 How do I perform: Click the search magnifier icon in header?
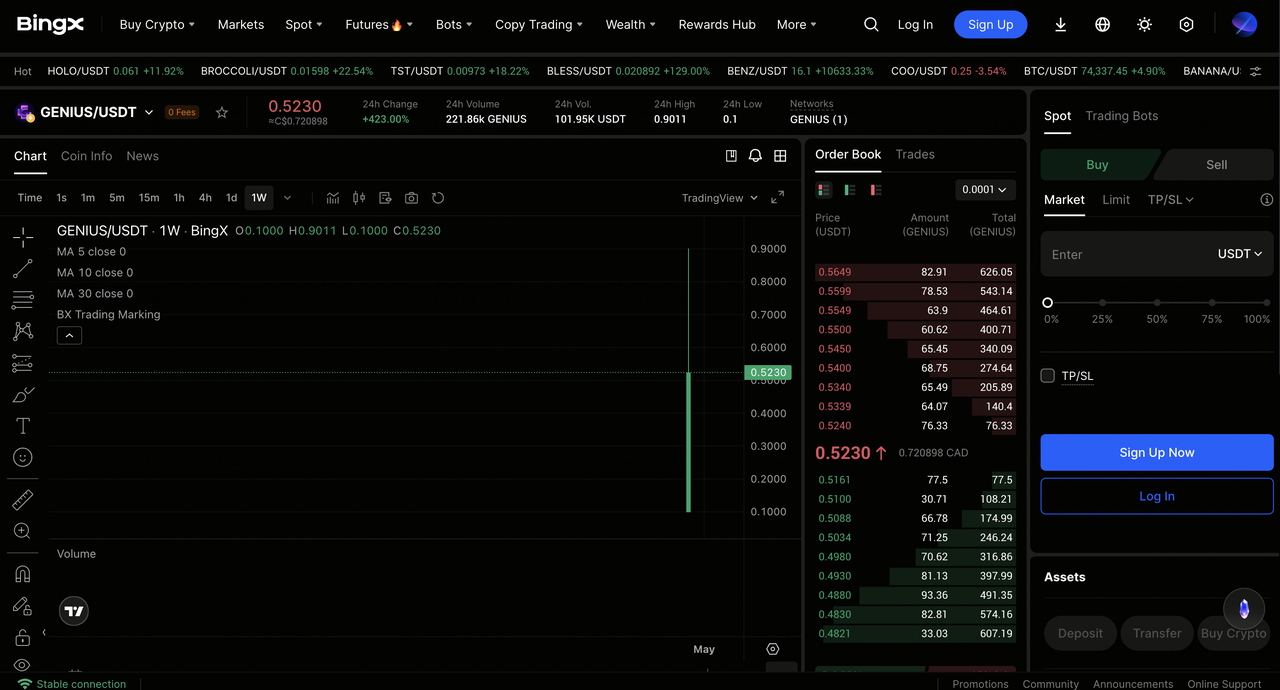pyautogui.click(x=871, y=25)
